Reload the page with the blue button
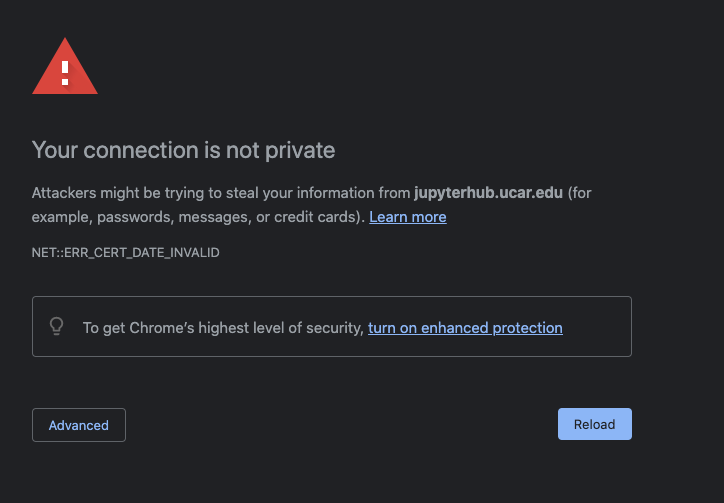 [x=595, y=424]
